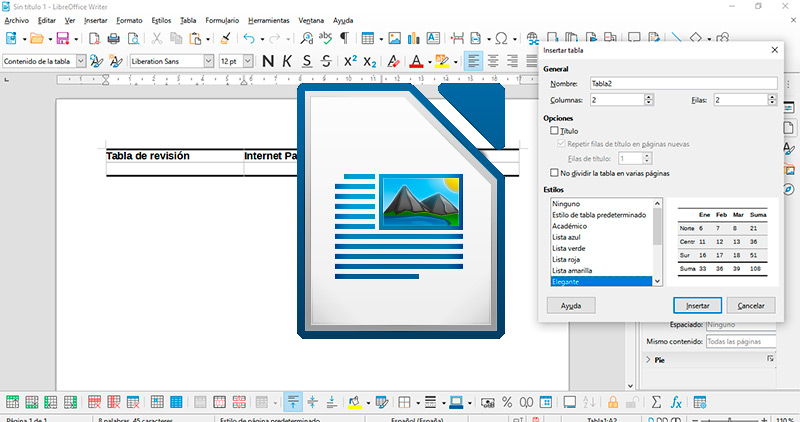
Task: Open table properties icon
Action: tap(700, 402)
